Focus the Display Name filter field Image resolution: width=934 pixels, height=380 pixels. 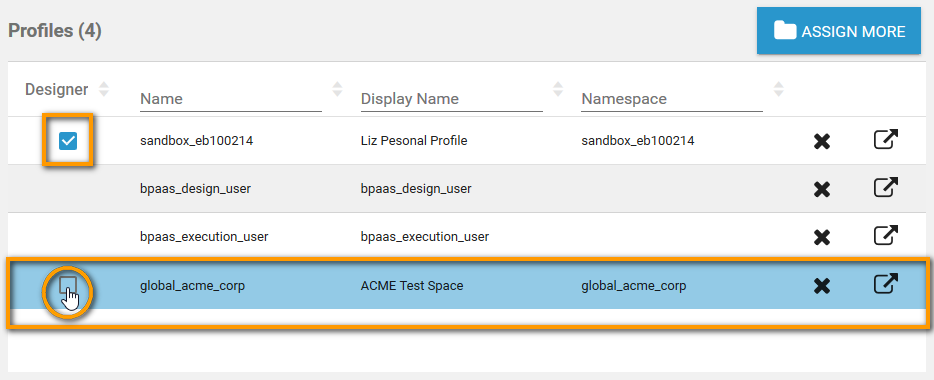point(452,99)
